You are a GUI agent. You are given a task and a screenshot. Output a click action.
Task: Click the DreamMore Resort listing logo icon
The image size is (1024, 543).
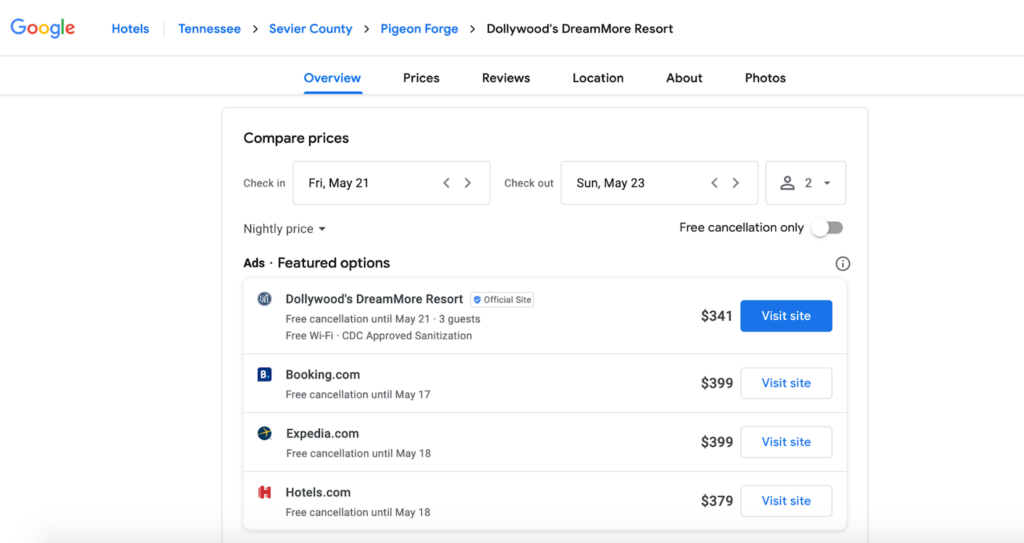tap(264, 299)
